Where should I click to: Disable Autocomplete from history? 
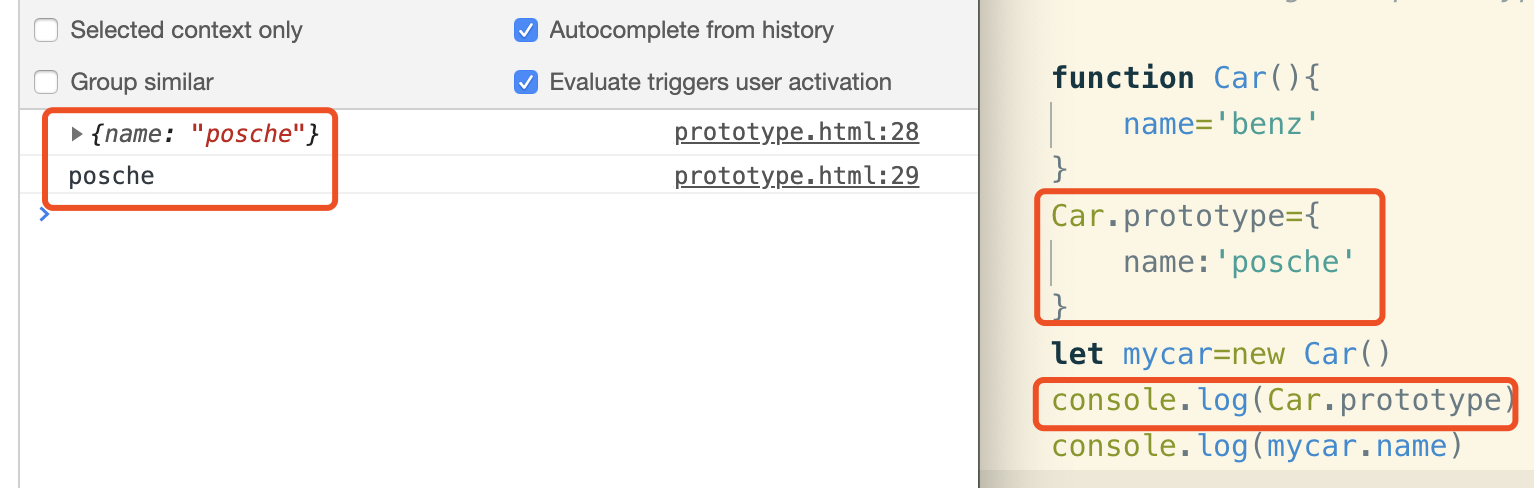tap(526, 31)
